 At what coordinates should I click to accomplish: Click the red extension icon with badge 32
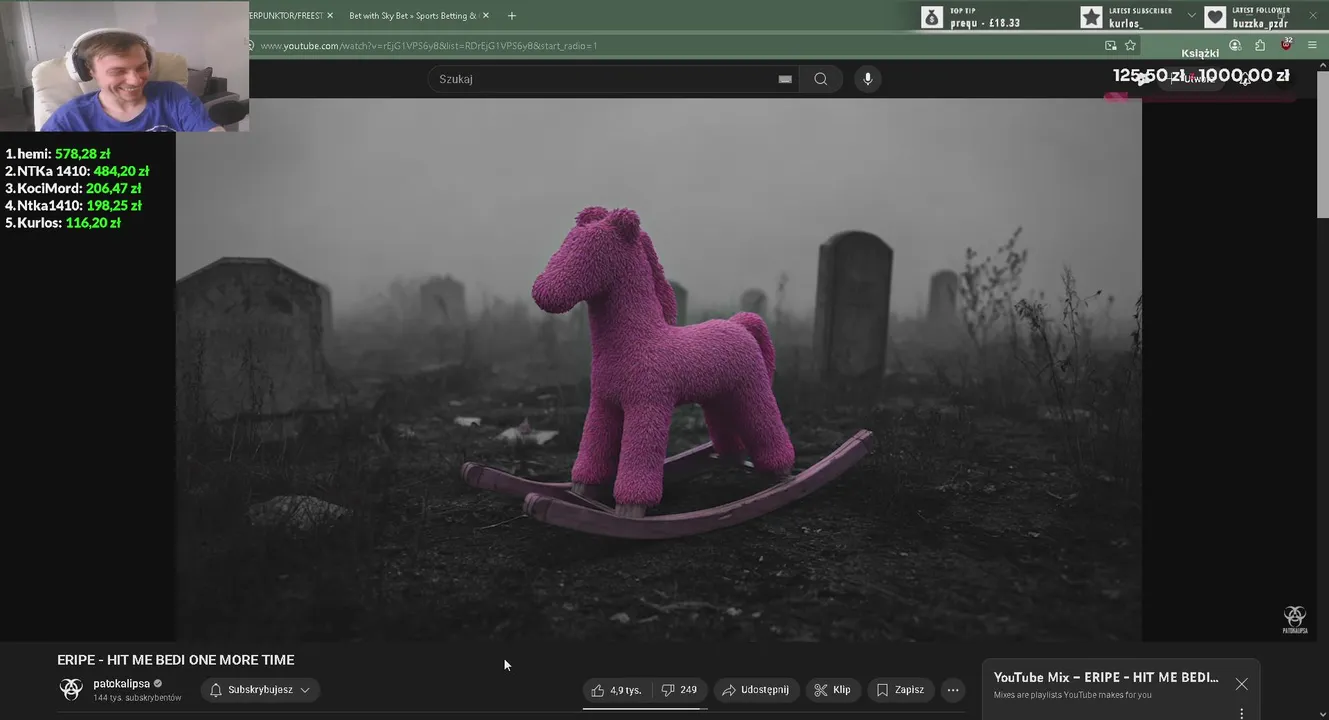point(1286,44)
